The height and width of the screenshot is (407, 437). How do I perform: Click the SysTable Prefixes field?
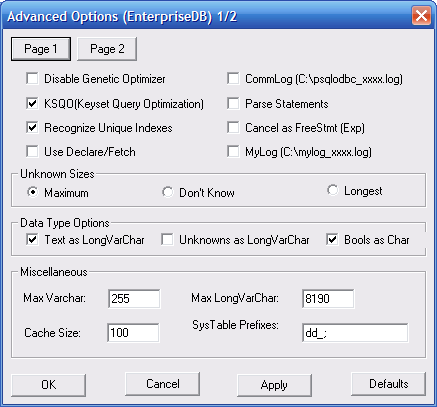(355, 333)
